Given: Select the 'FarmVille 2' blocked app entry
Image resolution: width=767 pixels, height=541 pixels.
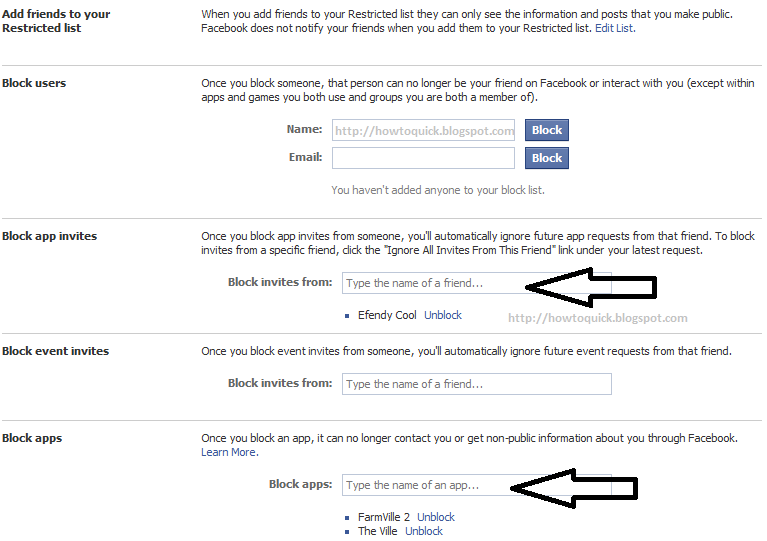Looking at the screenshot, I should 384,517.
